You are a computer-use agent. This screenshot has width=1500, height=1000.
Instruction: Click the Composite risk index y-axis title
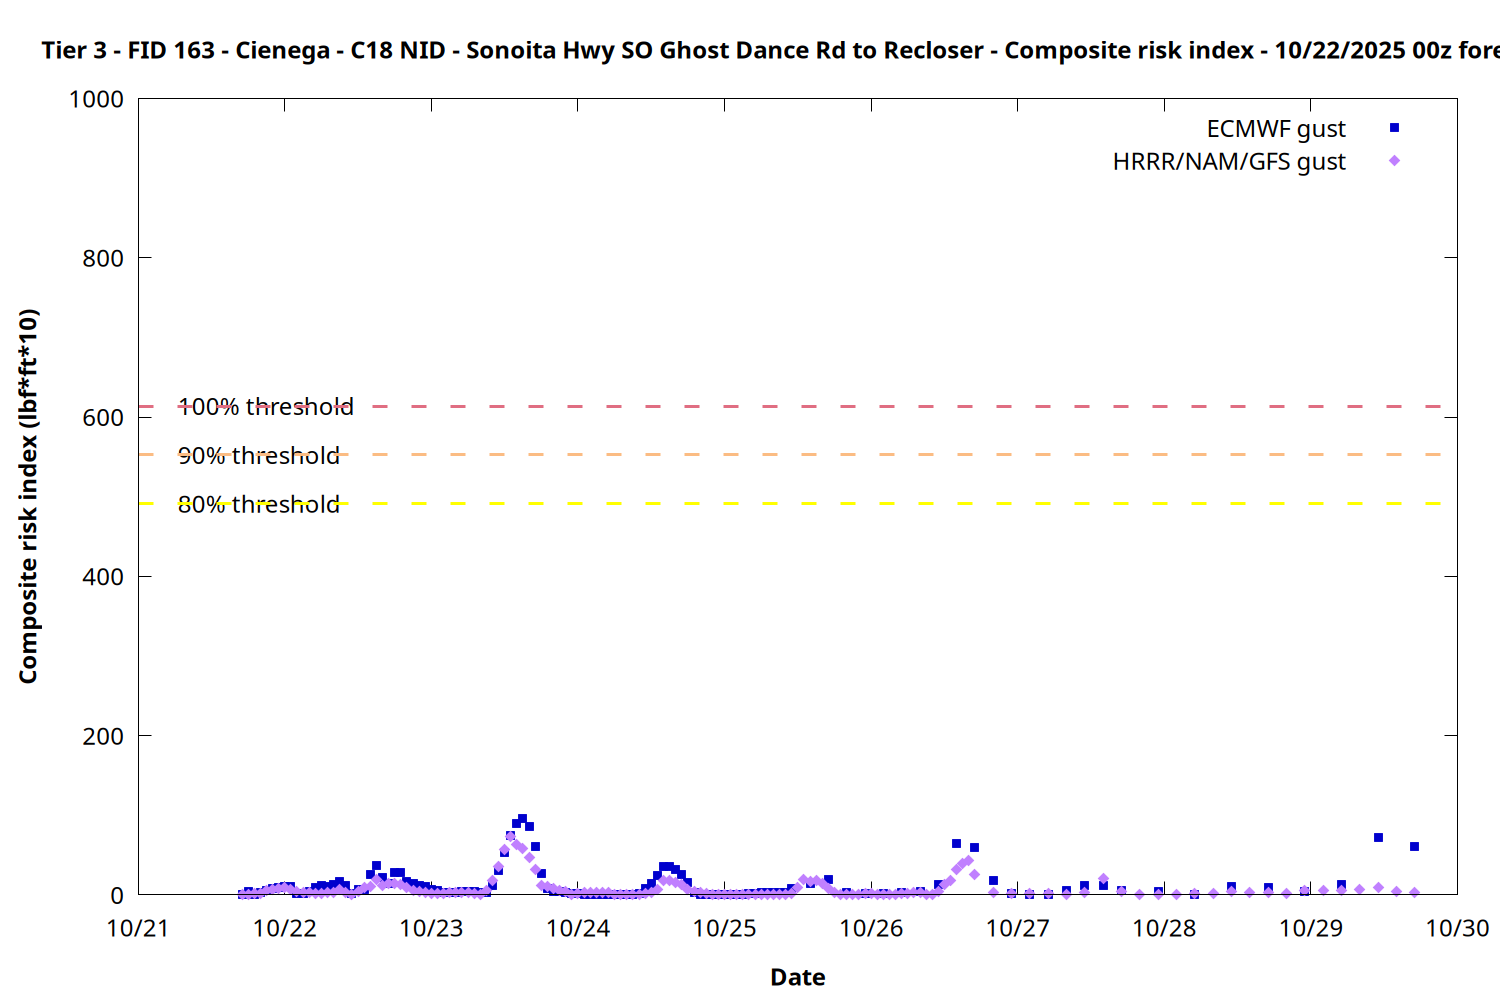(x=28, y=496)
